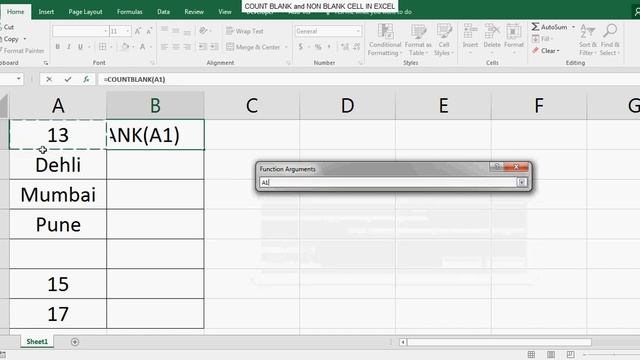Click the Cut button

point(8,27)
